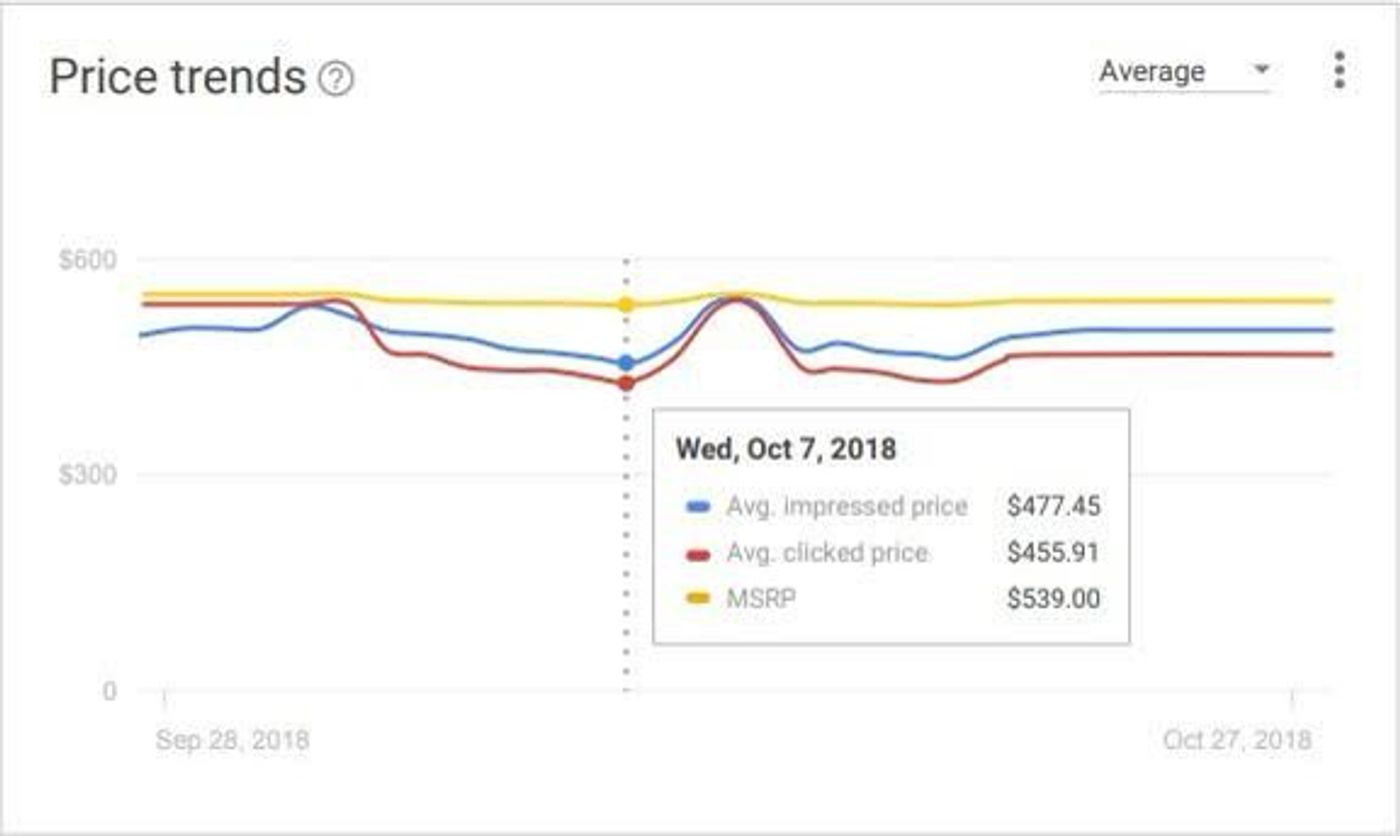Viewport: 1400px width, 836px height.
Task: Click the Price trends heading
Action: pos(177,77)
